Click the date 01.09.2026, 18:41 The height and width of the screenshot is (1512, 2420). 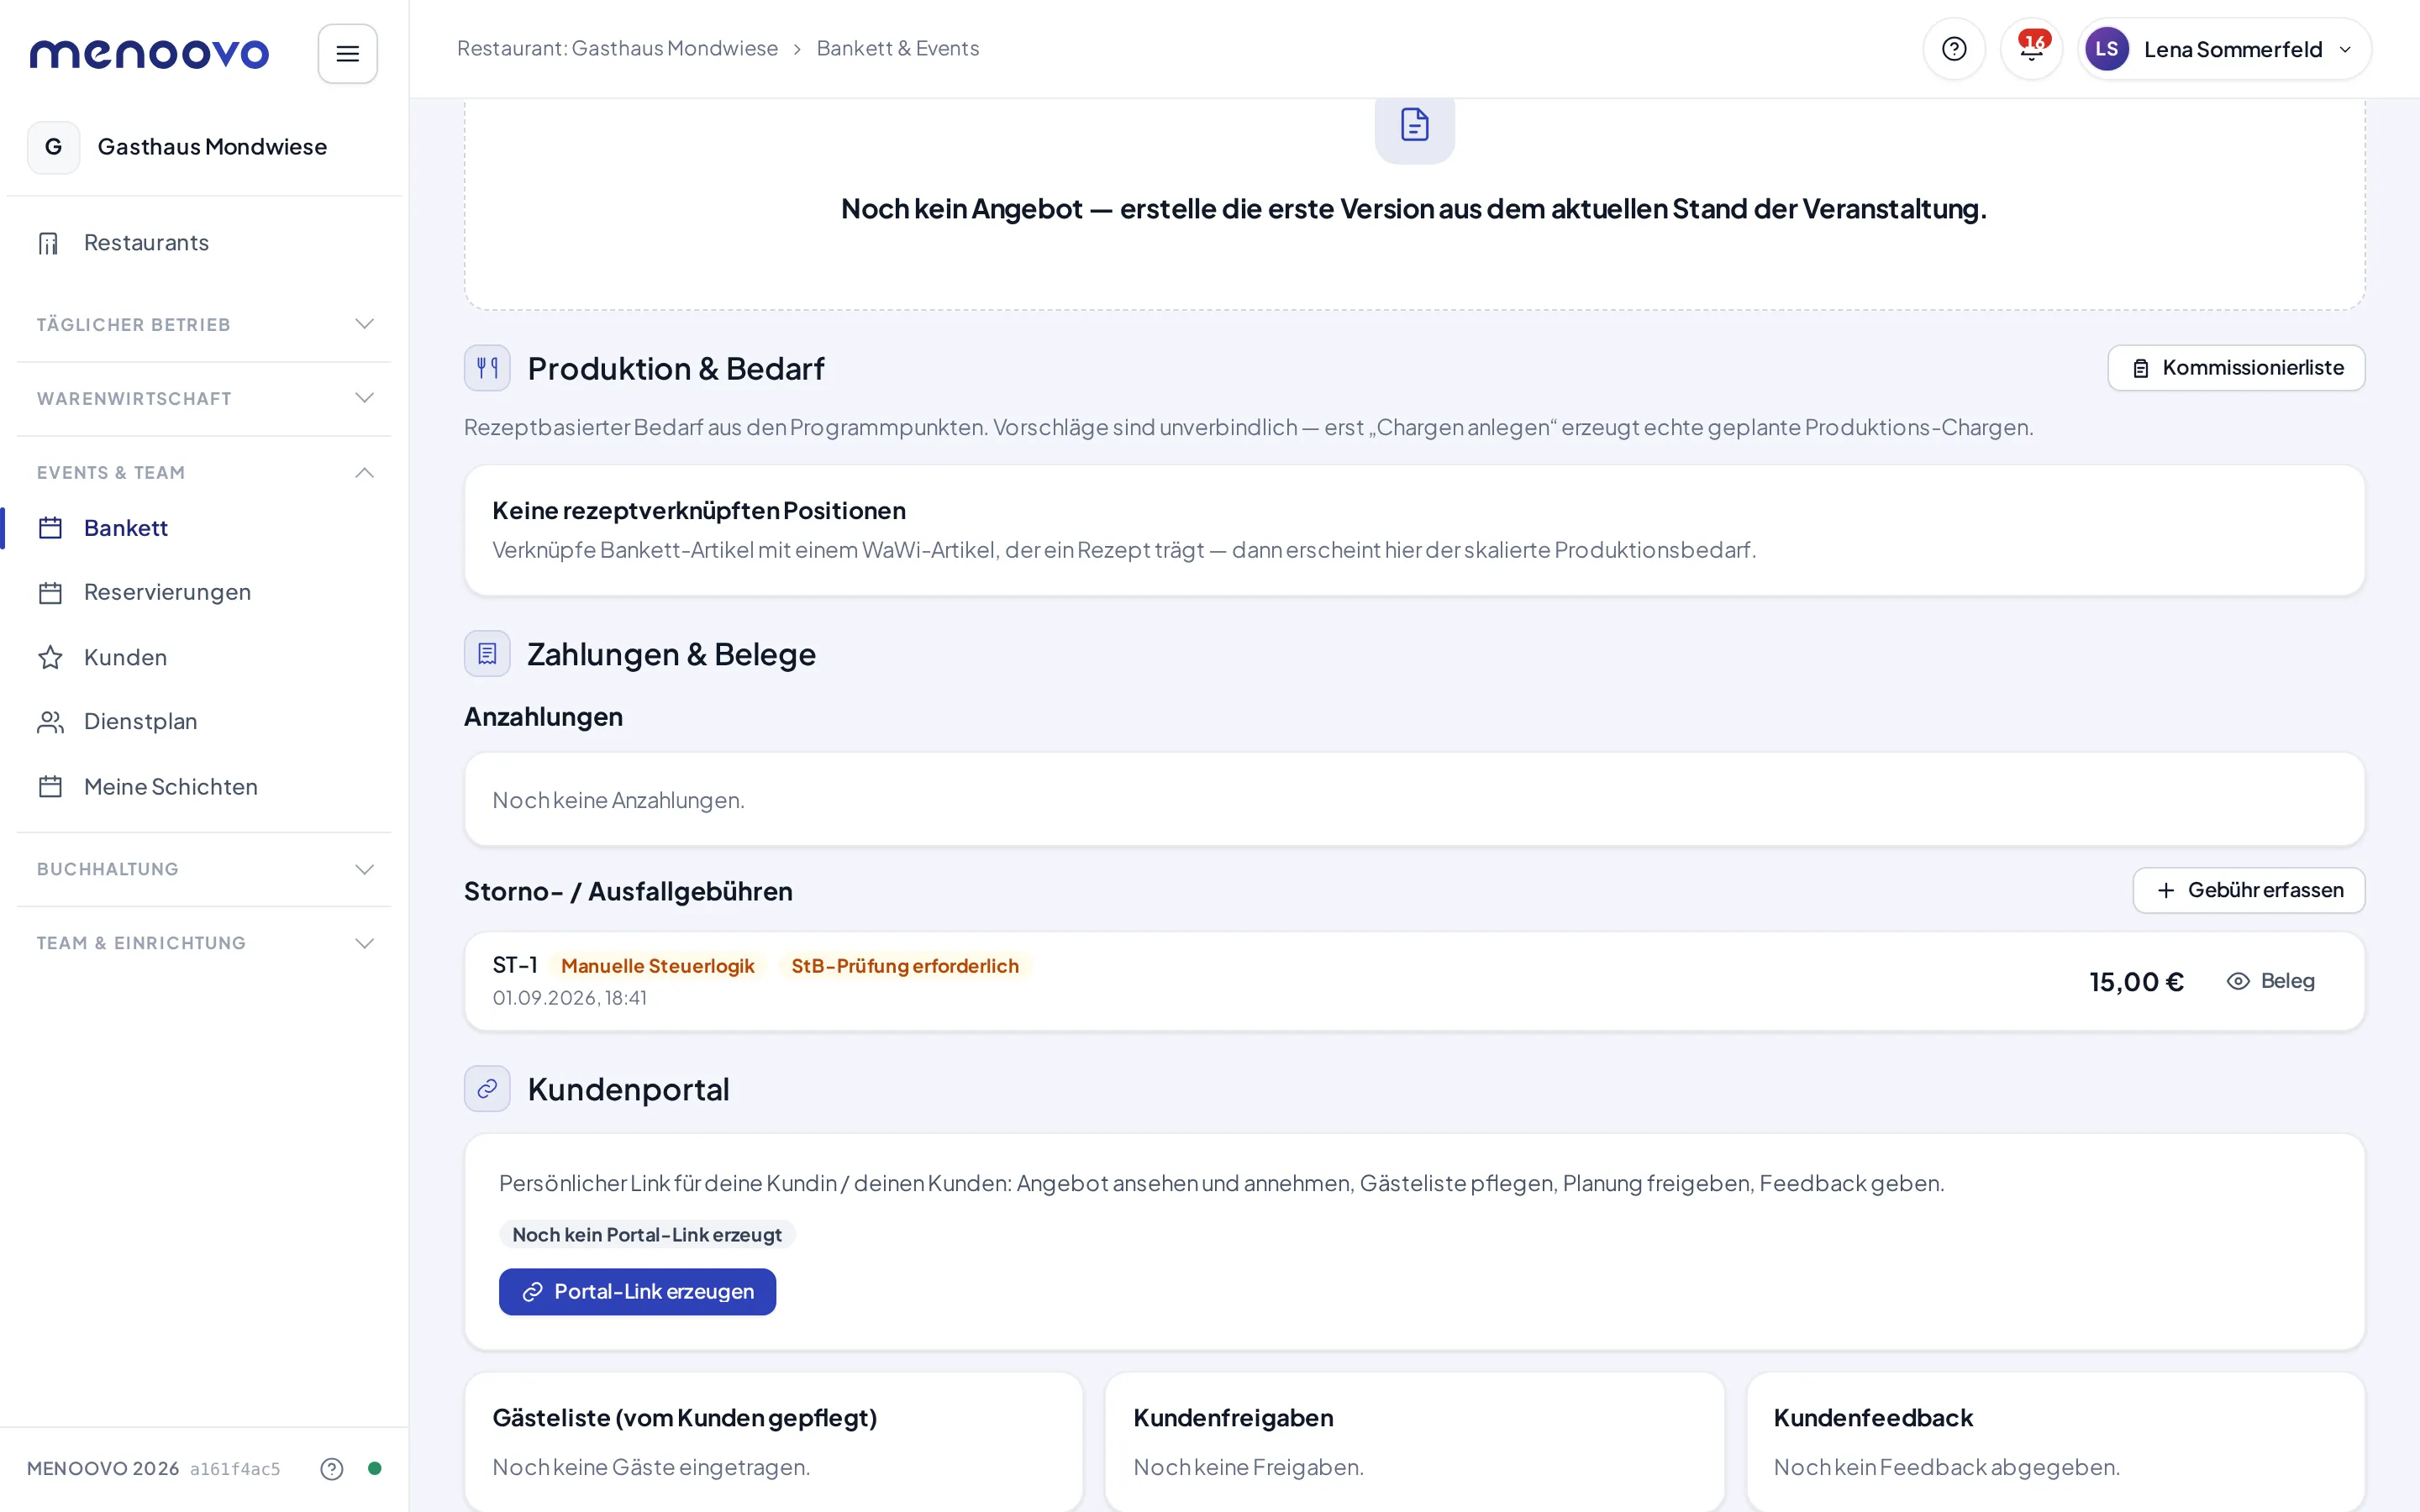click(569, 998)
